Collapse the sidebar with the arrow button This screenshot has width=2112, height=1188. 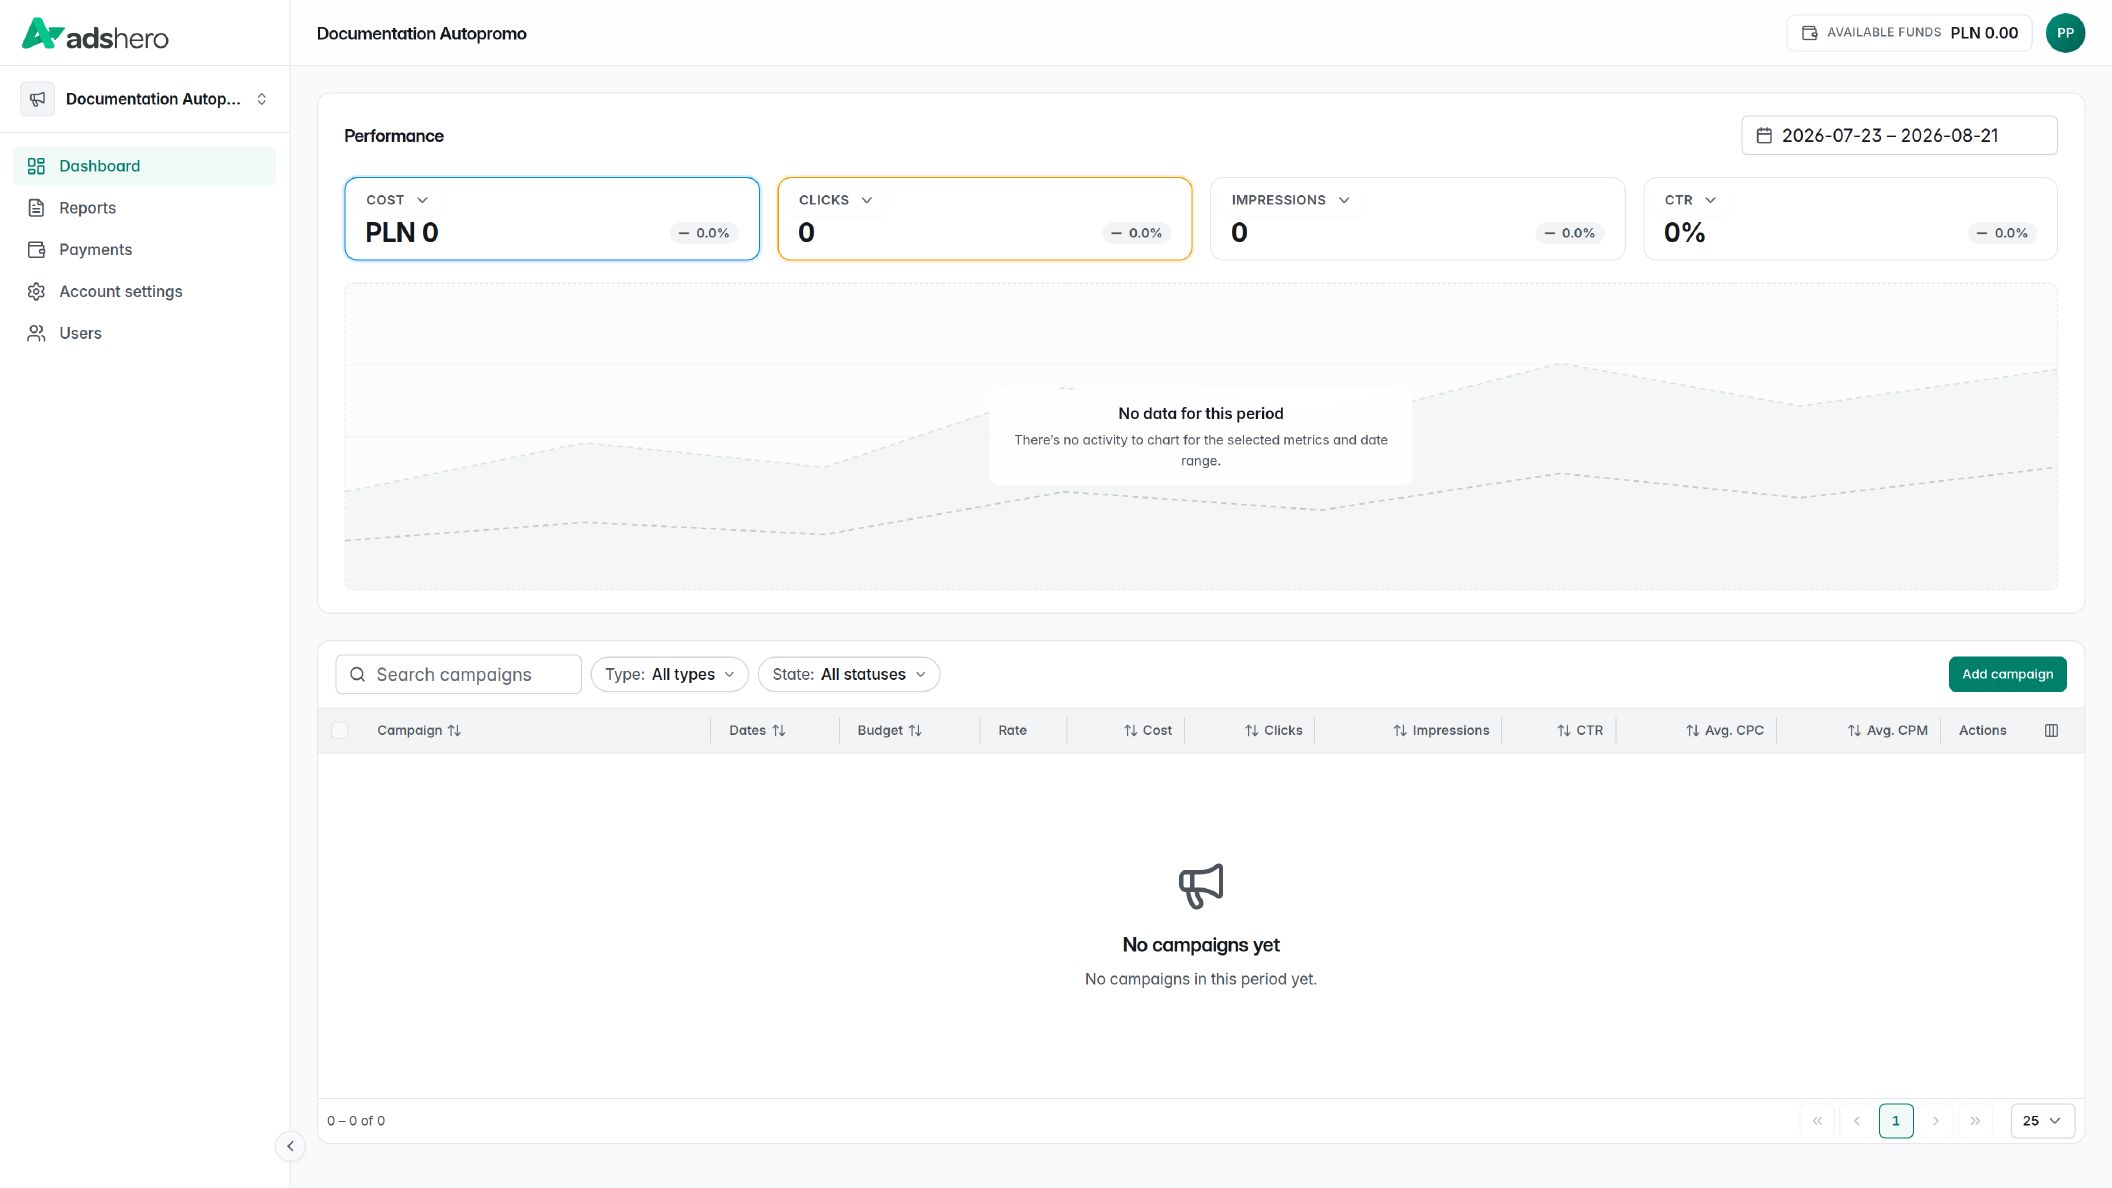(290, 1146)
